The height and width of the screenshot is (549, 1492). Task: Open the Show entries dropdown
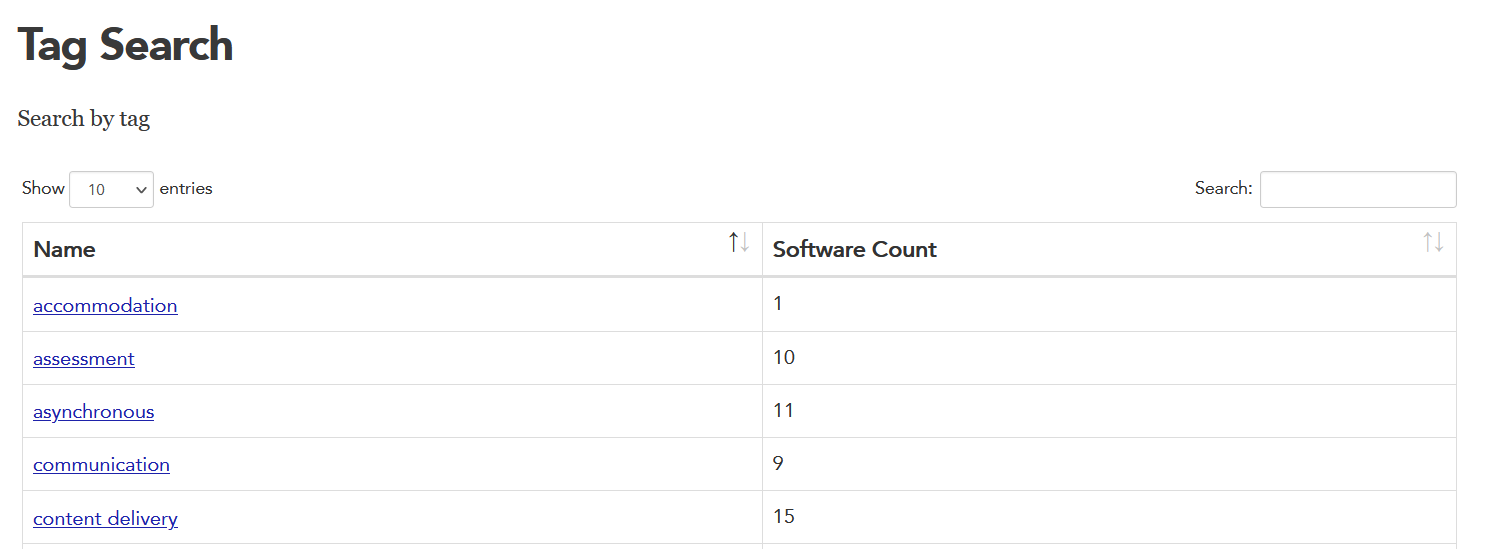tap(111, 189)
